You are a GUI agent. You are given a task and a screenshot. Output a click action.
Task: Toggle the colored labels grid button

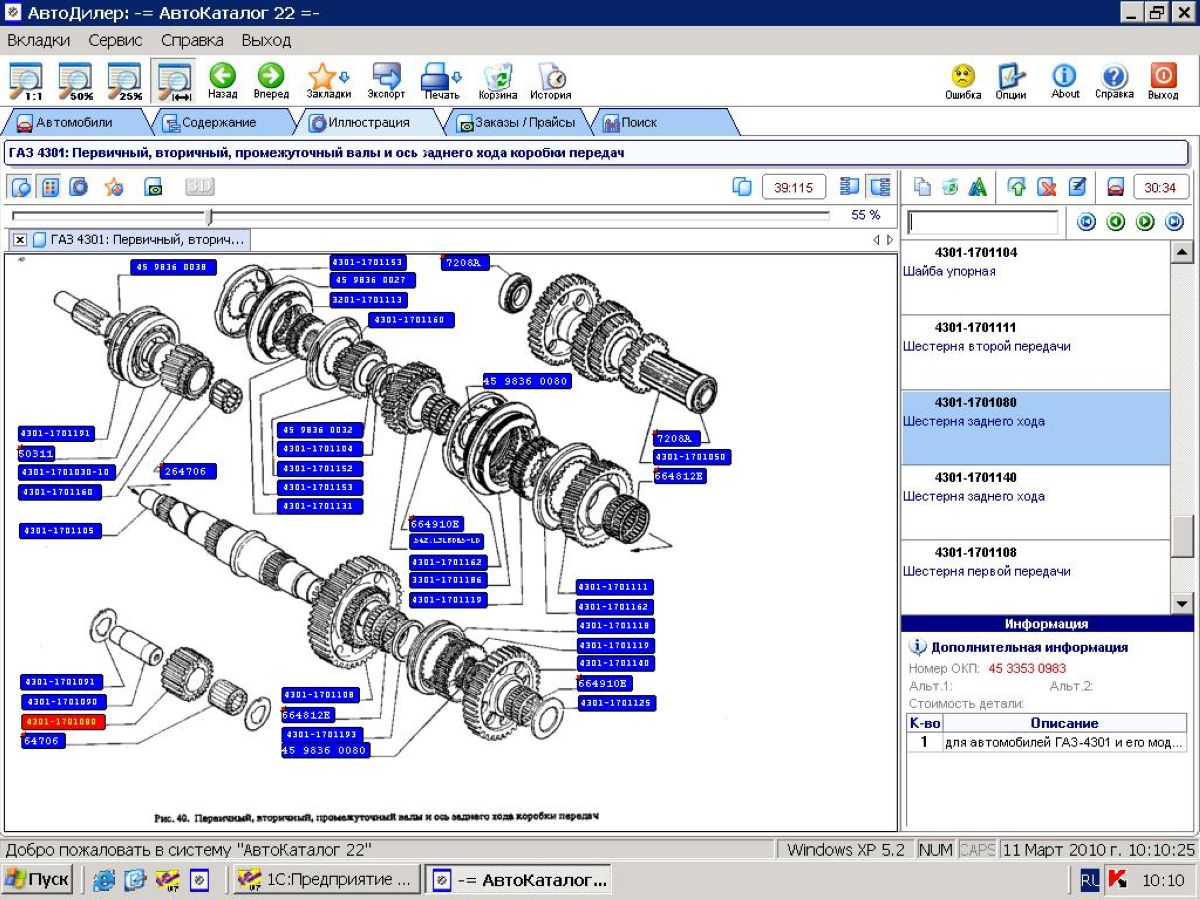(x=49, y=187)
